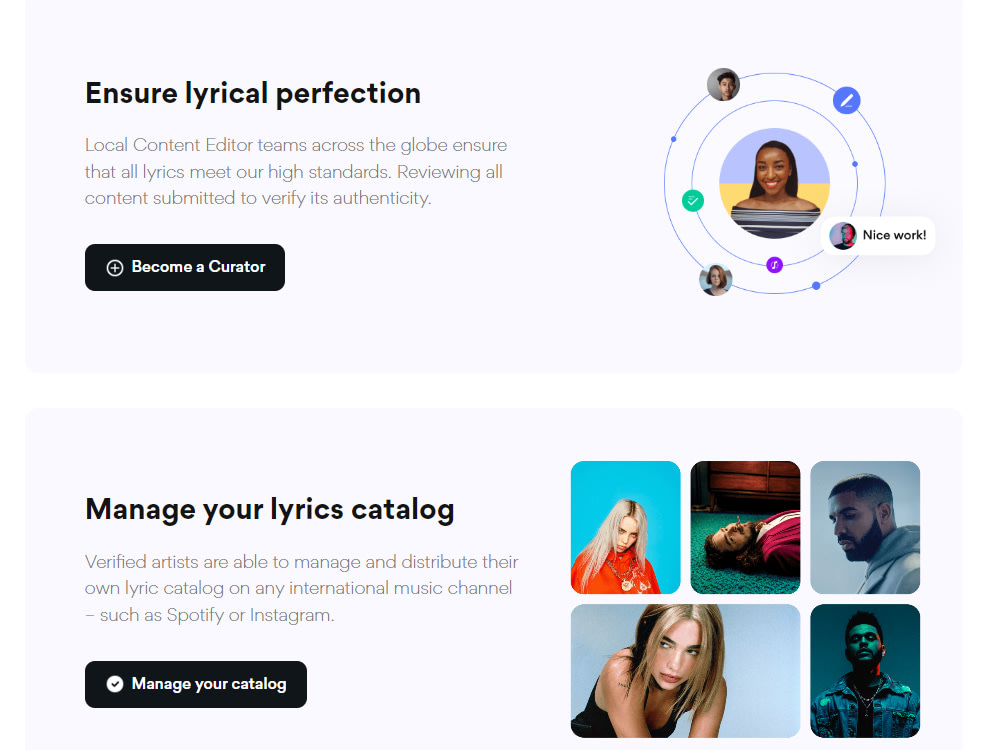Open The Weeknd photo thumbnail
1000x750 pixels.
coord(864,670)
